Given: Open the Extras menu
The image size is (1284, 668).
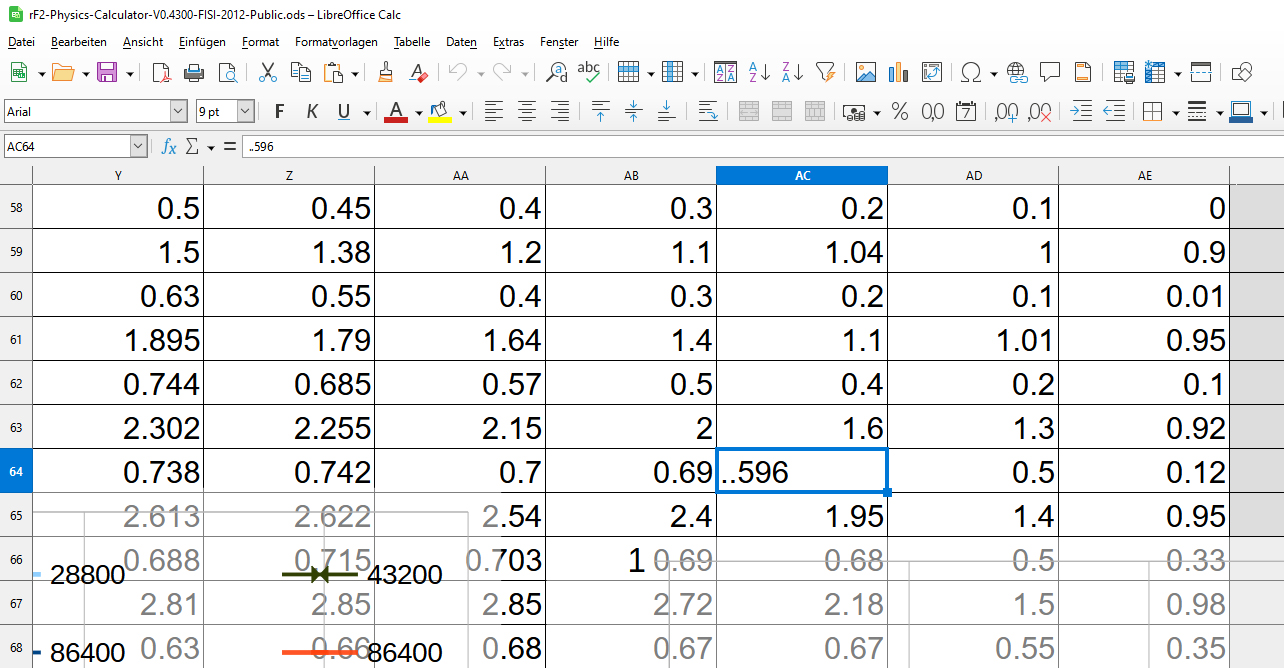Looking at the screenshot, I should (508, 42).
